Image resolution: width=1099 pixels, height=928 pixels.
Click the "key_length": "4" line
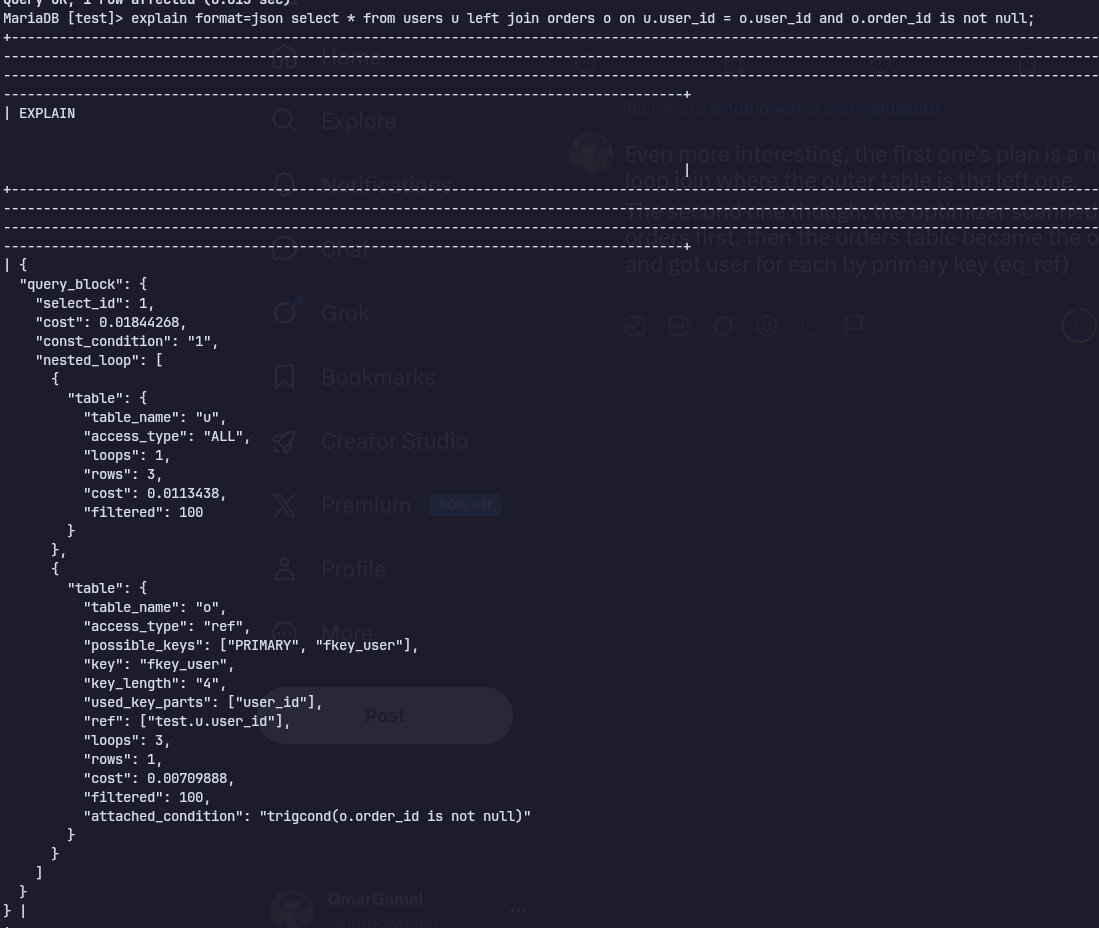point(155,683)
